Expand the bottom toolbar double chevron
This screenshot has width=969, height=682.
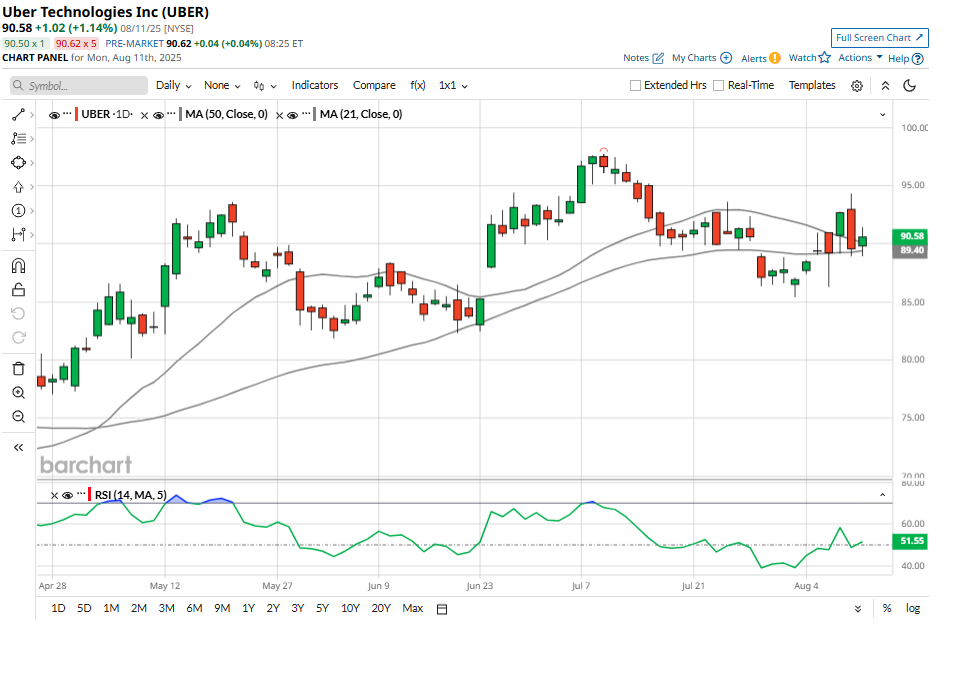pyautogui.click(x=858, y=609)
